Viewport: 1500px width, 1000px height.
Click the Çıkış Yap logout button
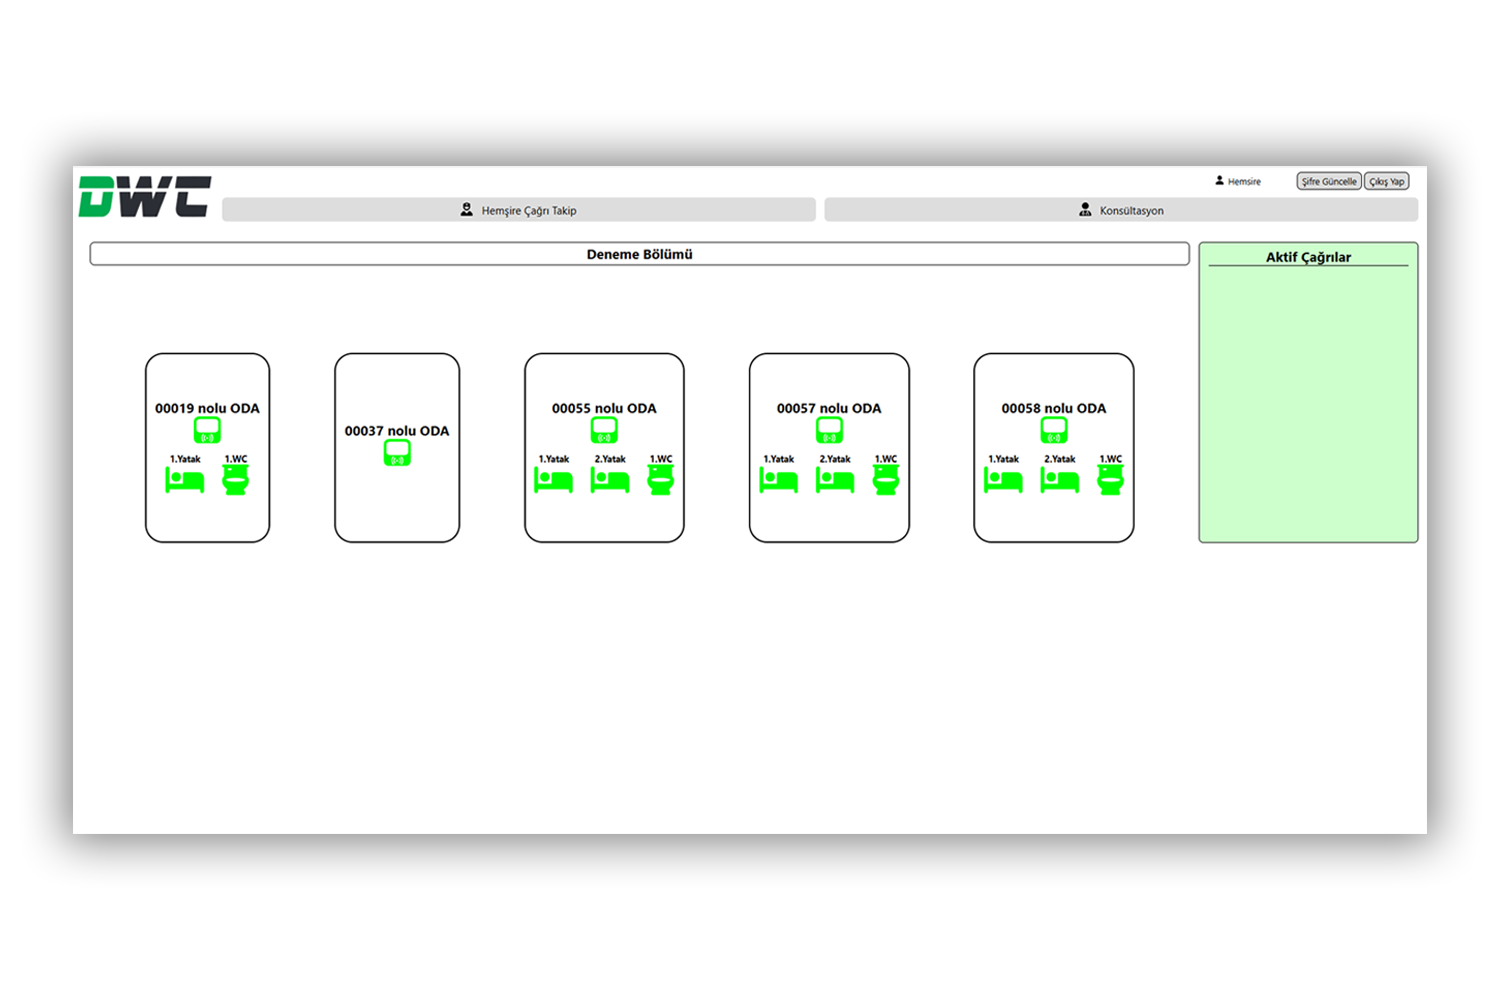tap(1386, 181)
